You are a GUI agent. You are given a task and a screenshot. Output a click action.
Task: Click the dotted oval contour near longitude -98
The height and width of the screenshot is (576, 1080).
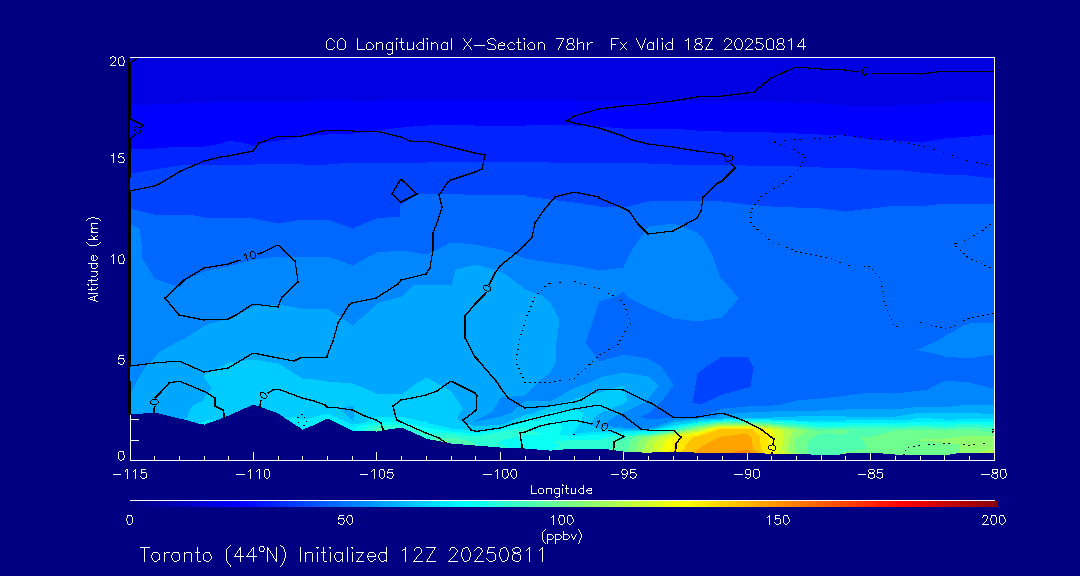pyautogui.click(x=573, y=332)
